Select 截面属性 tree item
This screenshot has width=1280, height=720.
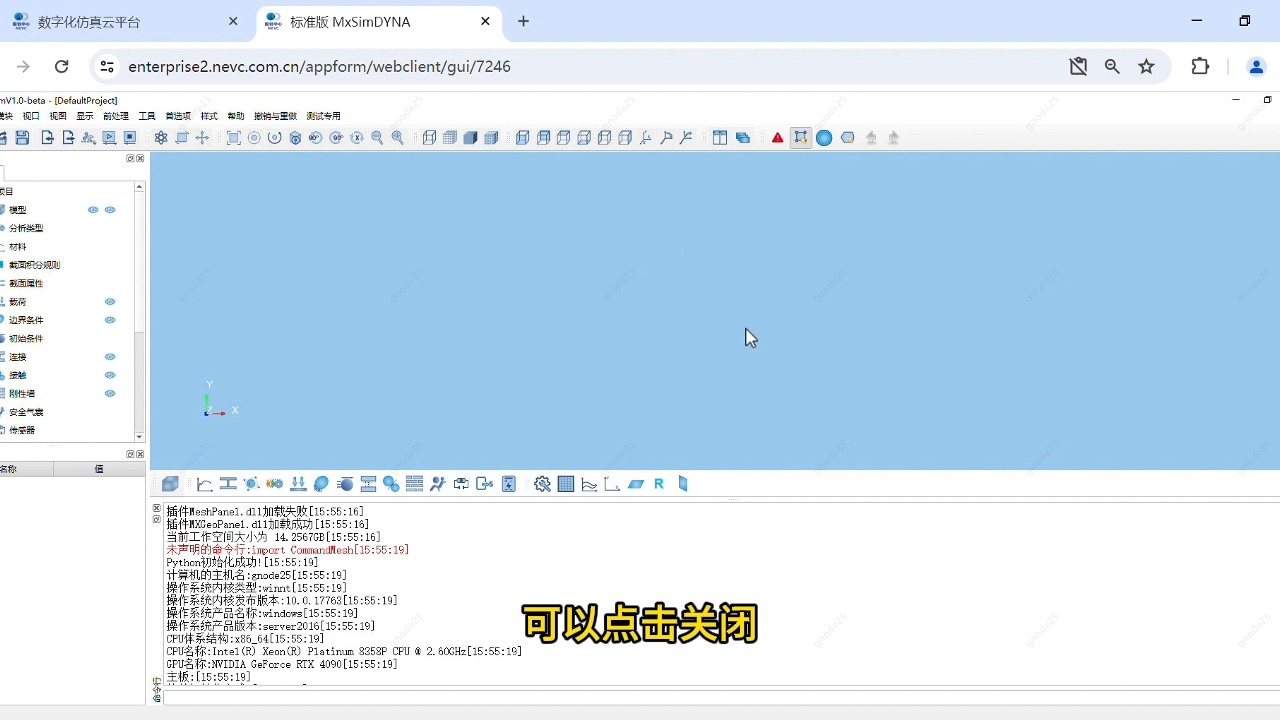(26, 283)
